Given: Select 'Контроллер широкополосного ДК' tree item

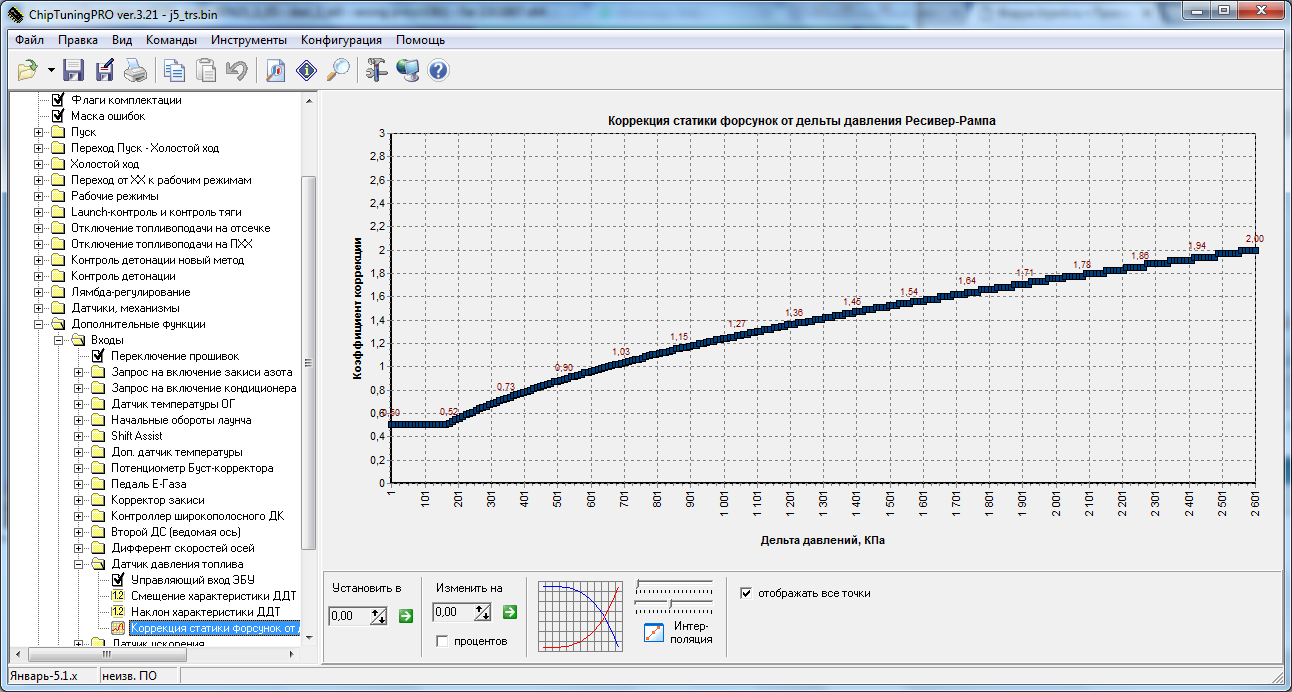Looking at the screenshot, I should (197, 516).
